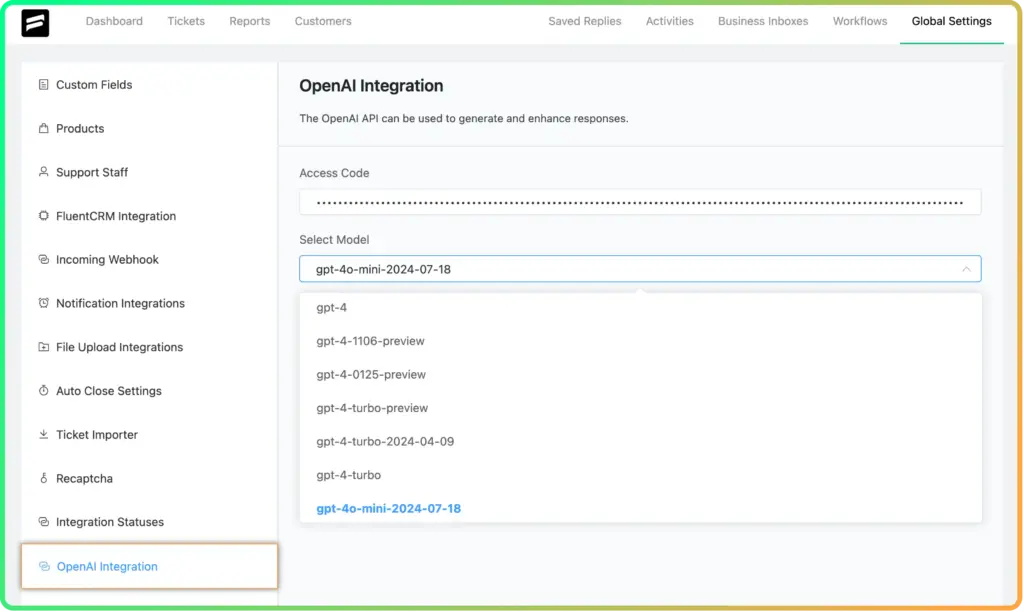Select the Global Settings tab
The height and width of the screenshot is (612, 1024).
click(952, 21)
